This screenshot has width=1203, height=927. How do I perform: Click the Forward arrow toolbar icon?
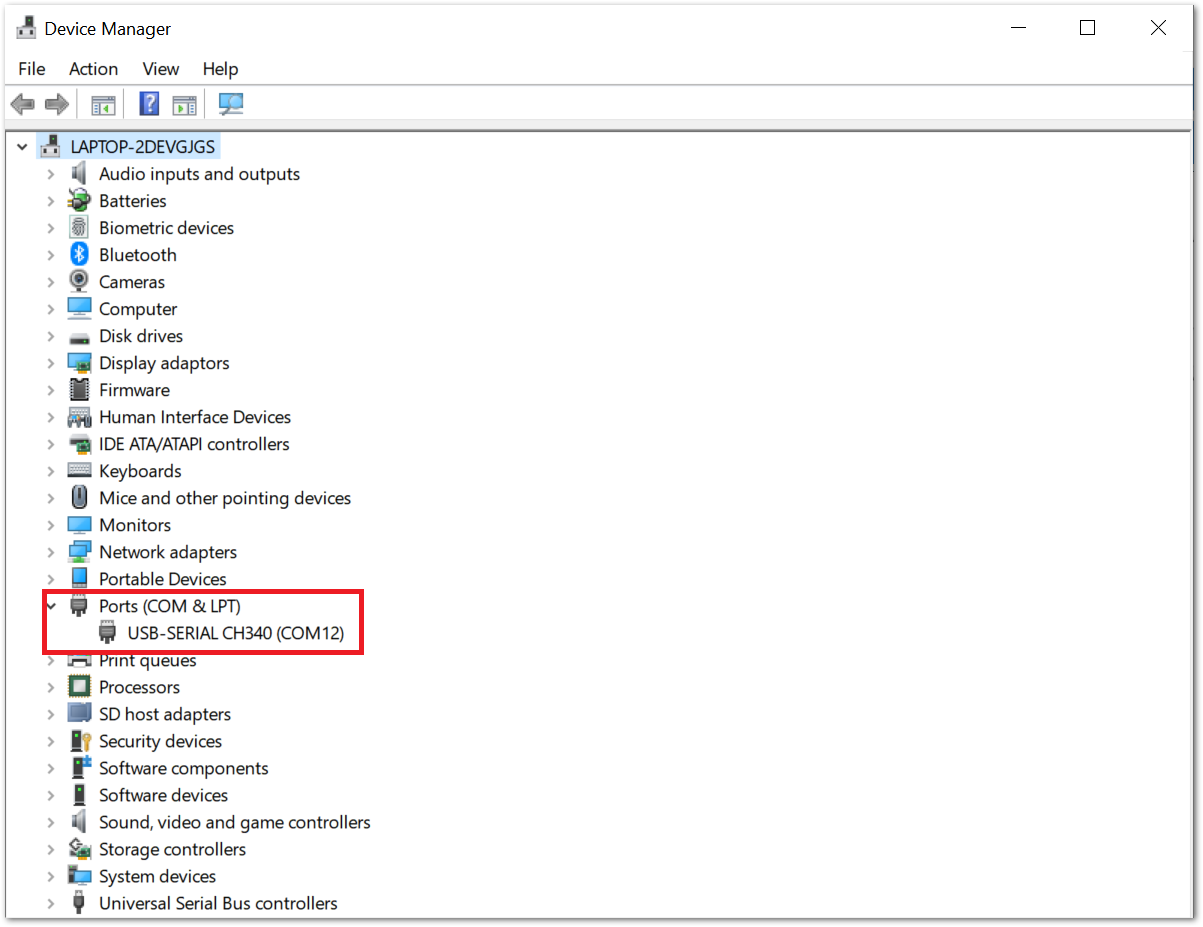(57, 104)
